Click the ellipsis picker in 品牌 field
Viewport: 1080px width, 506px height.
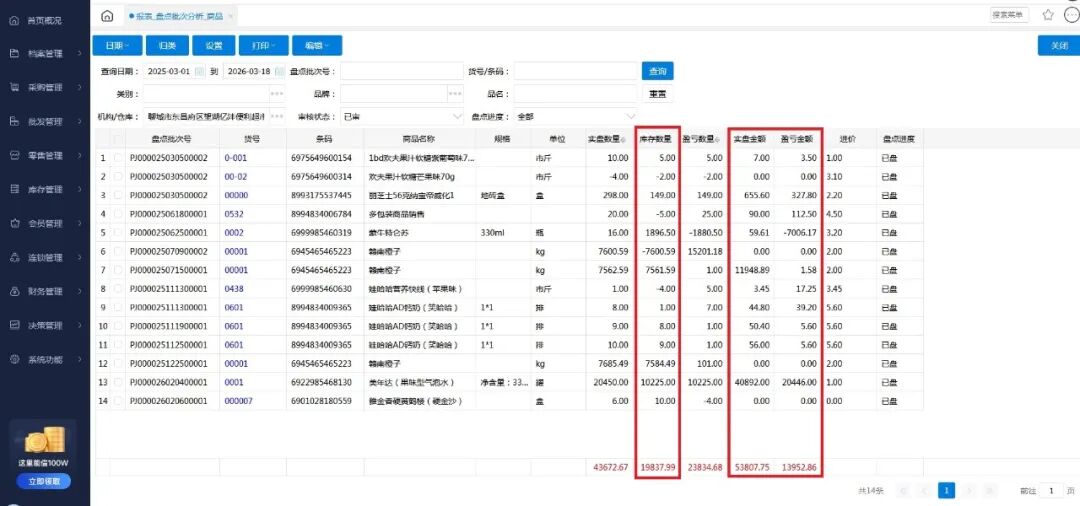coord(455,93)
